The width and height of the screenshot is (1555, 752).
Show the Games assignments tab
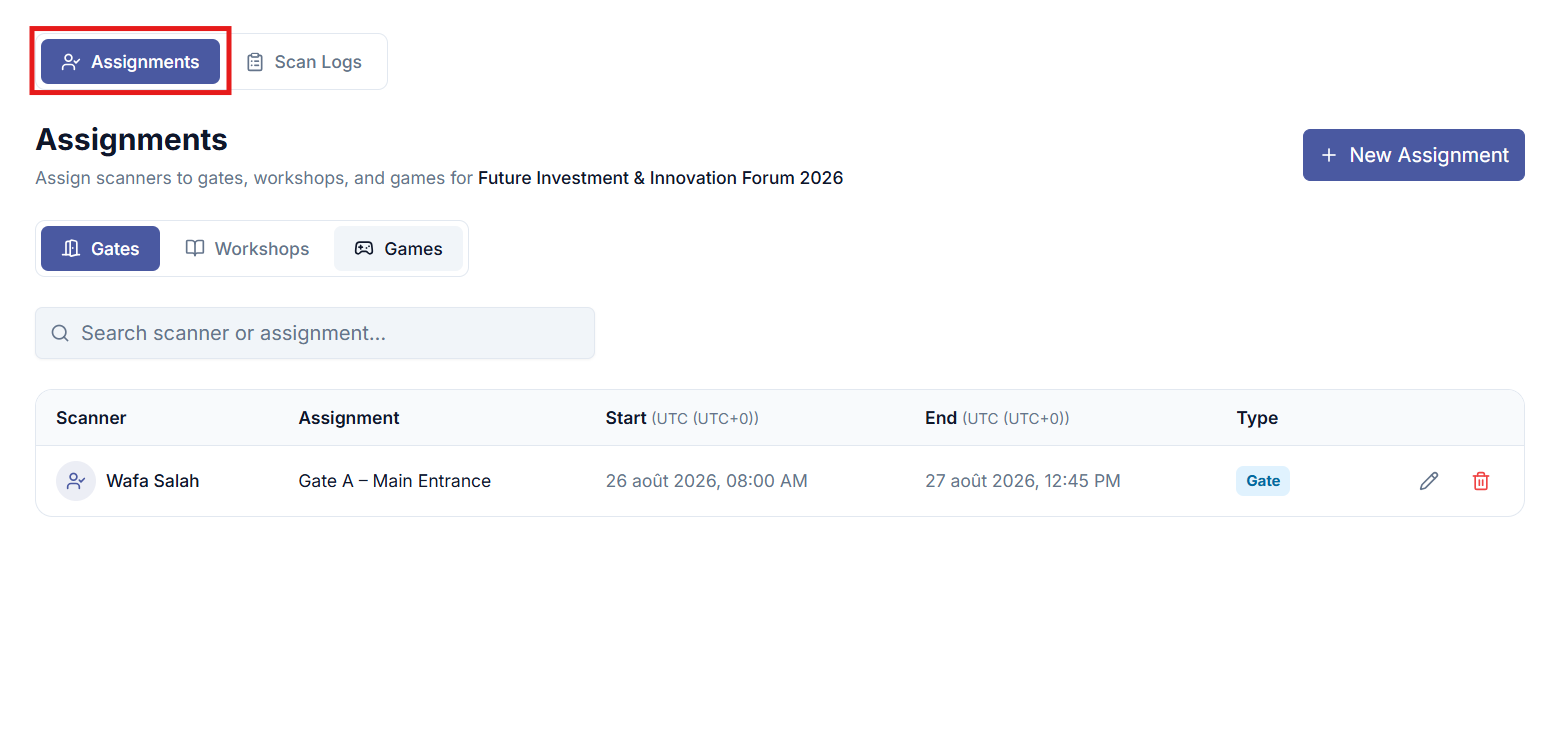point(398,249)
